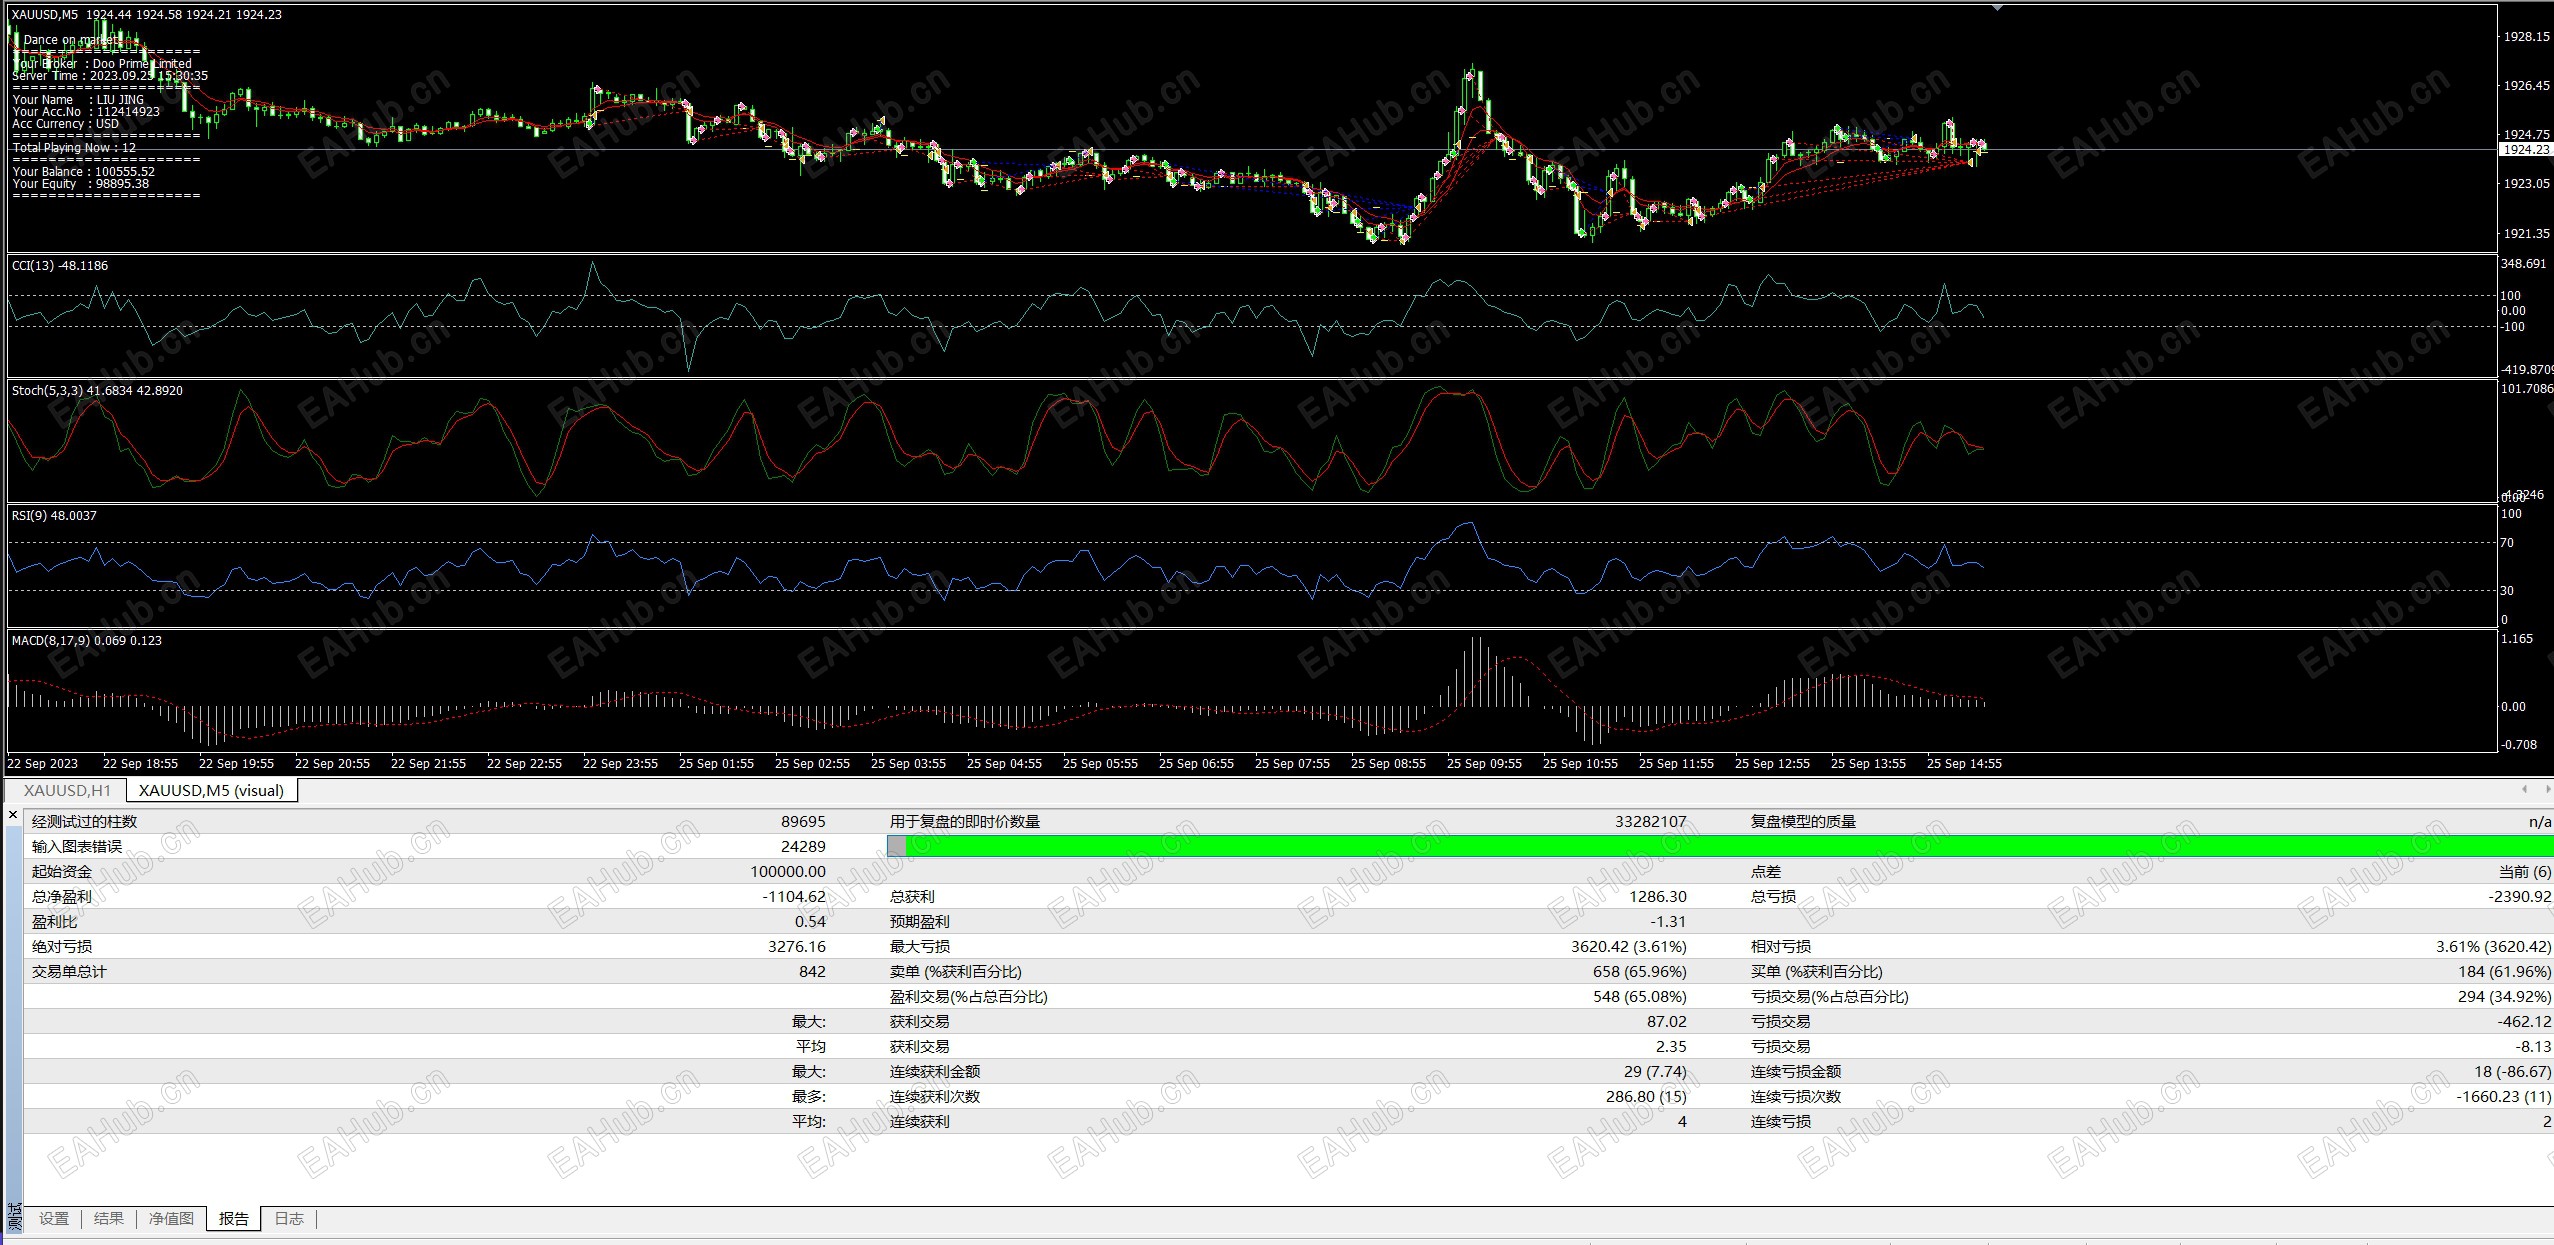Image resolution: width=2554 pixels, height=1245 pixels.
Task: Click the 1928.15 price axis label
Action: point(2525,37)
